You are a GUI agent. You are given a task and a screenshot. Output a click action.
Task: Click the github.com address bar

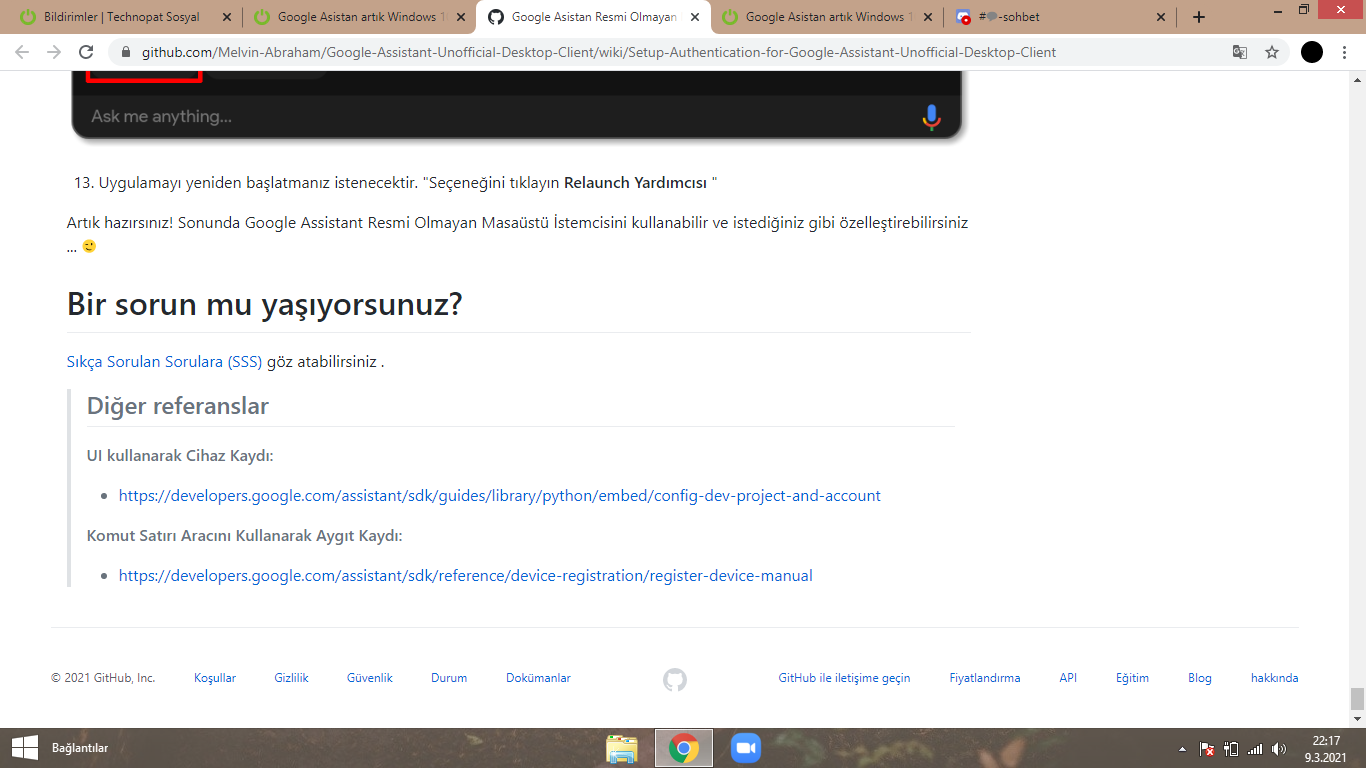tap(598, 52)
